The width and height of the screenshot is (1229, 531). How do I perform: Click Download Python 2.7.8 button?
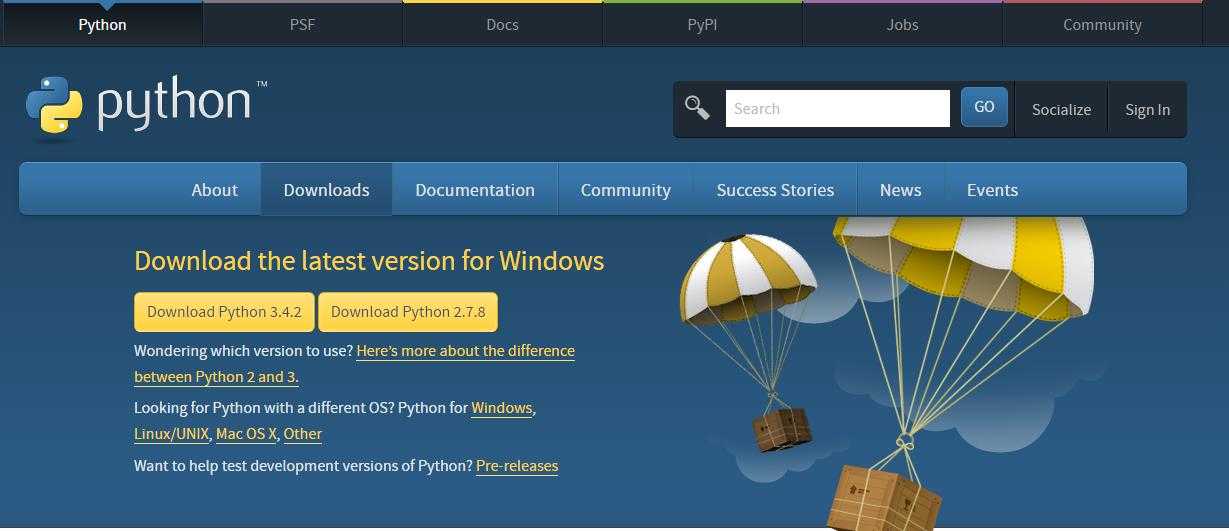(x=408, y=311)
